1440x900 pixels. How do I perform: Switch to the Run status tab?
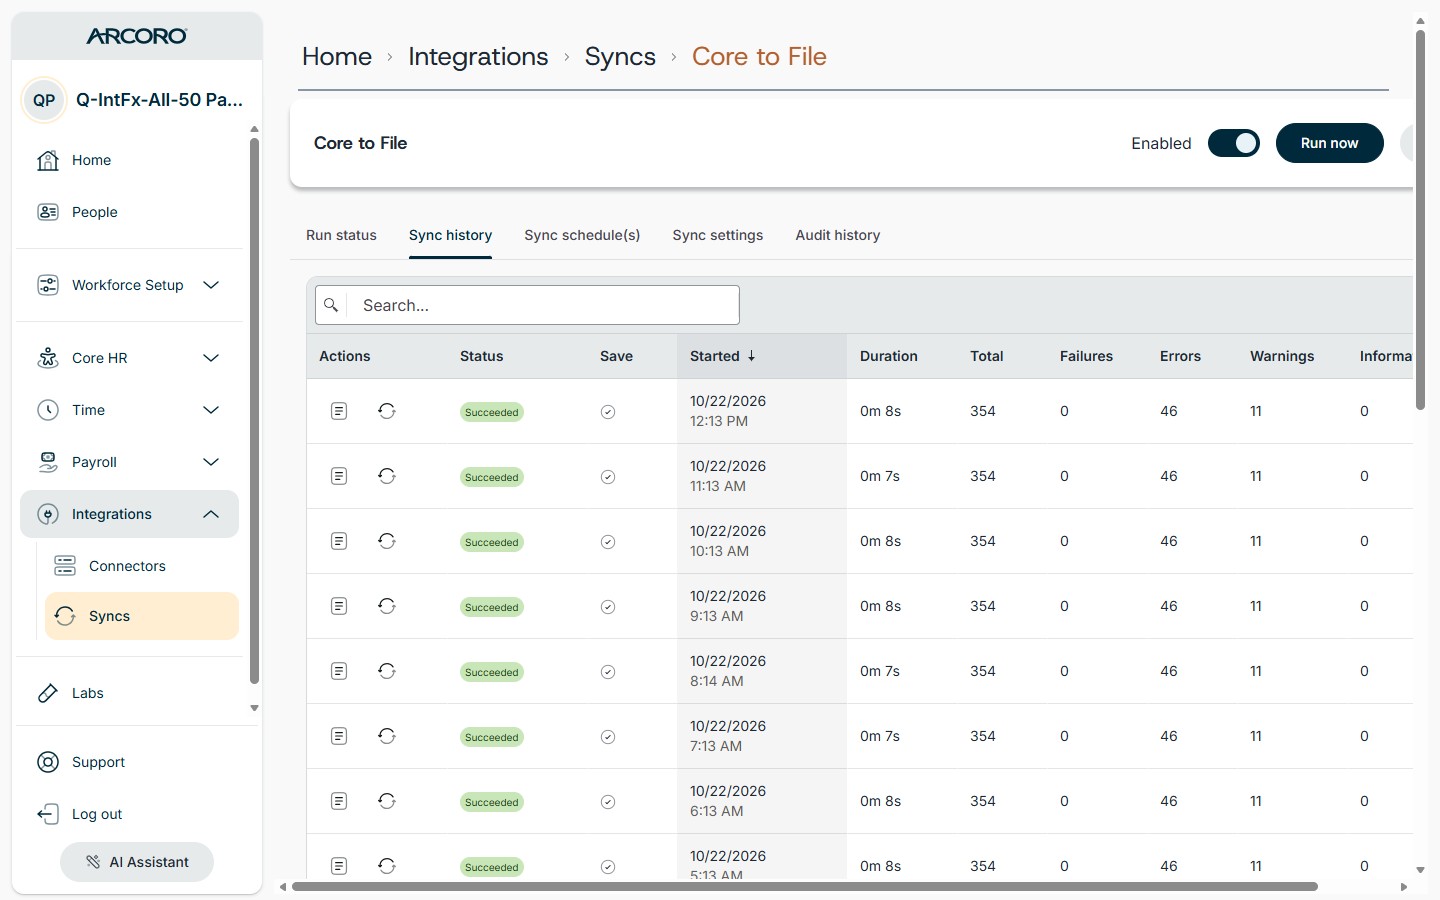click(341, 235)
